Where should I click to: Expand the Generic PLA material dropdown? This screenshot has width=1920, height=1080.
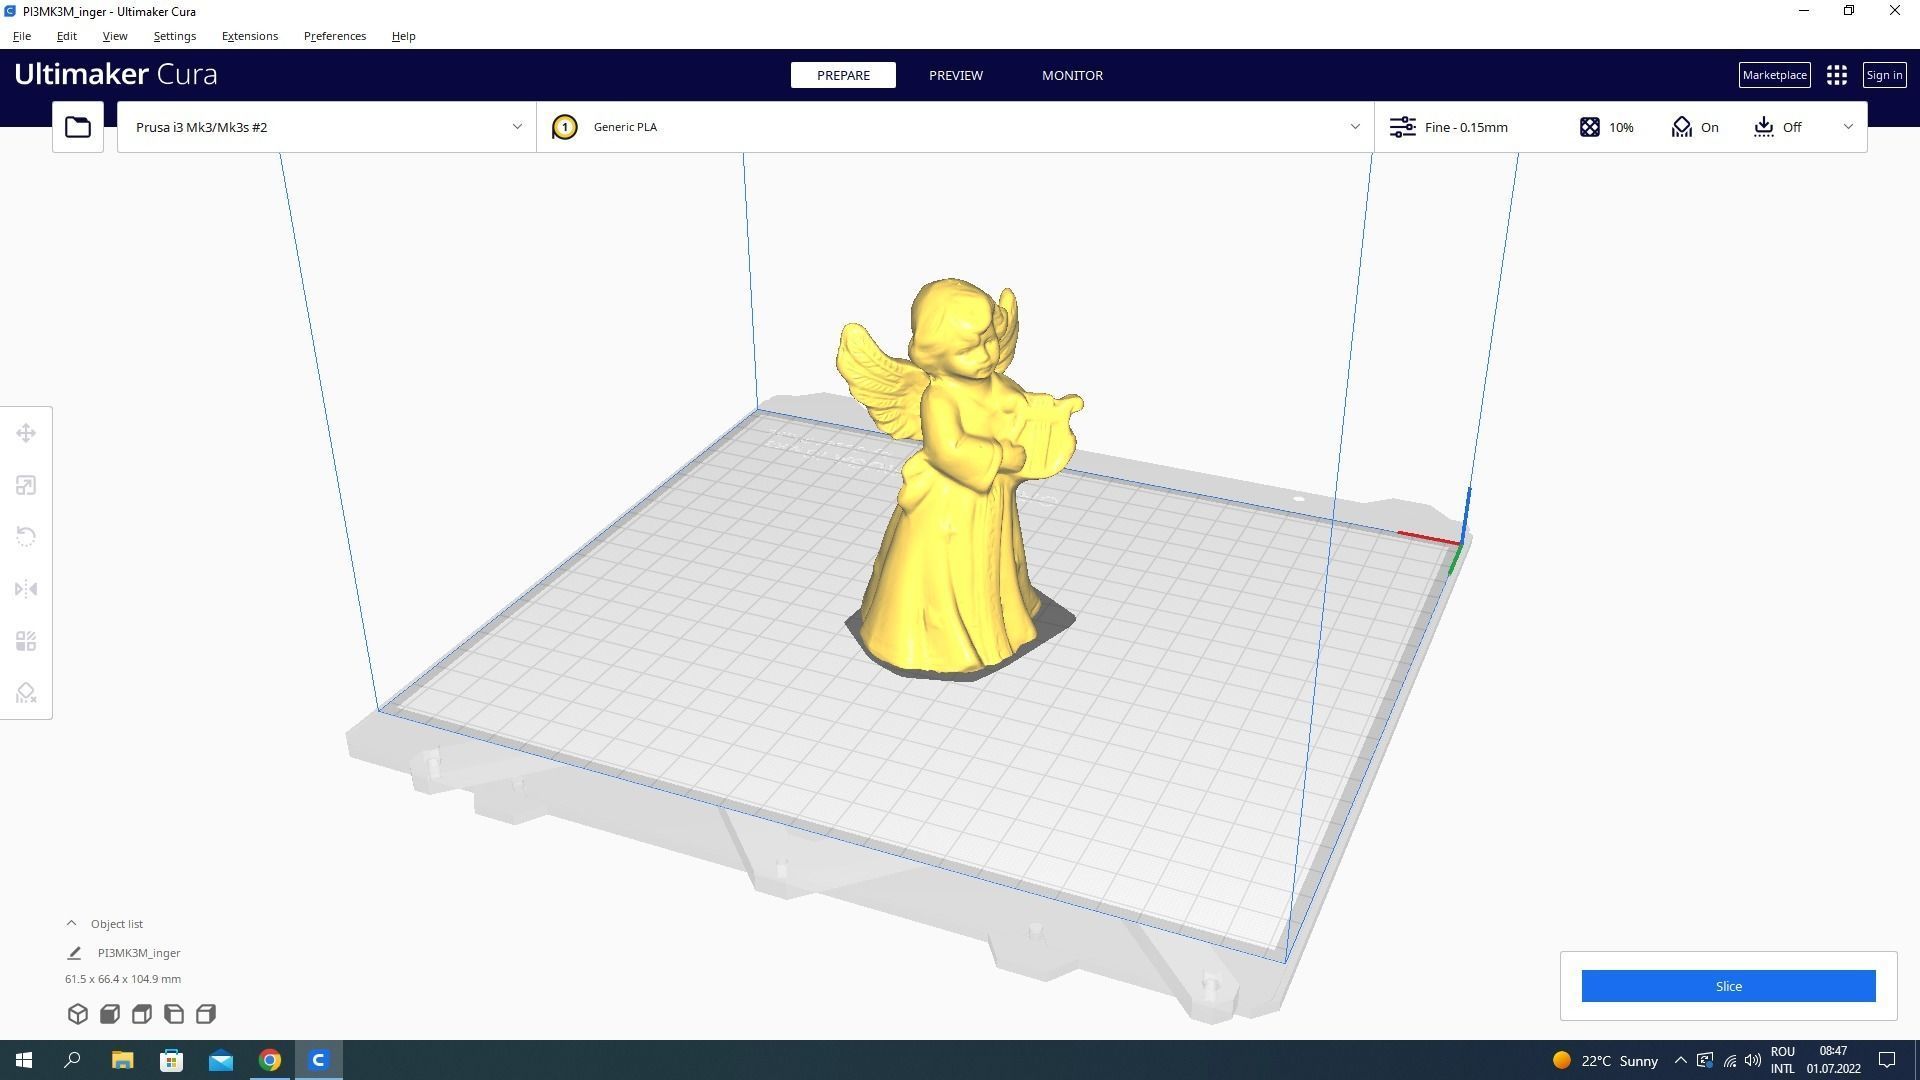tap(1355, 127)
